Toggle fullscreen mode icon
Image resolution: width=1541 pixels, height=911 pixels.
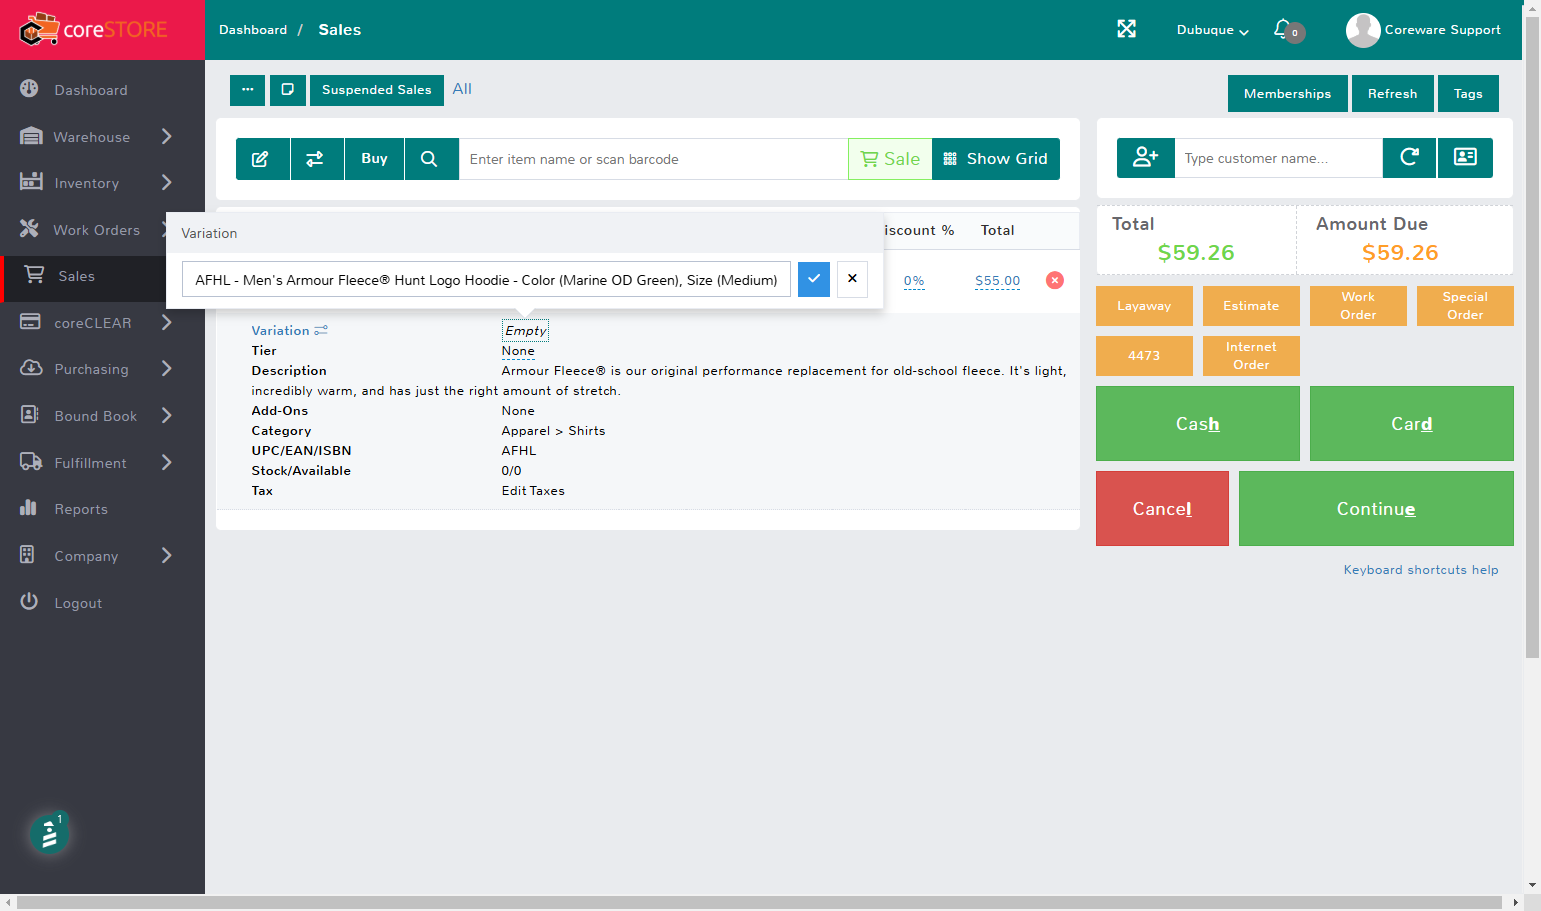[1126, 29]
